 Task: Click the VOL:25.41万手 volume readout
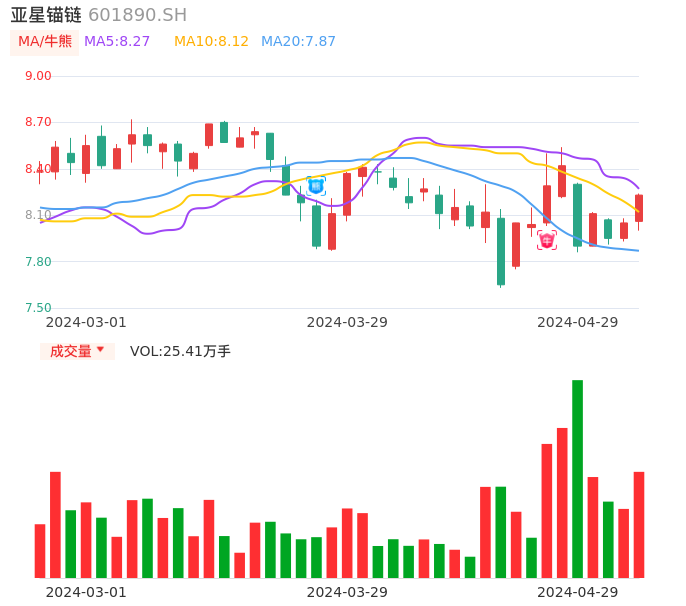[180, 351]
